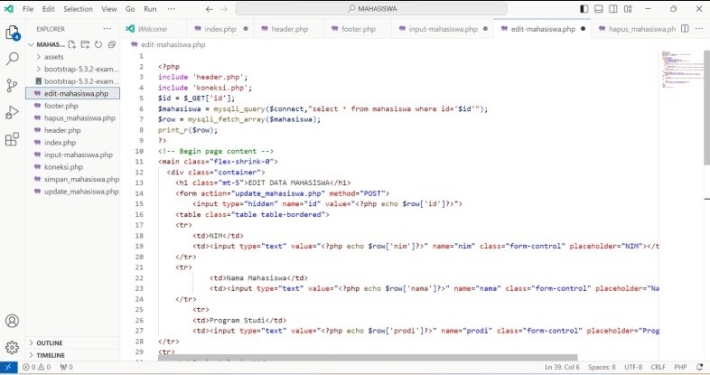This screenshot has width=710, height=375.
Task: Split the editor to the right
Action: click(x=685, y=29)
